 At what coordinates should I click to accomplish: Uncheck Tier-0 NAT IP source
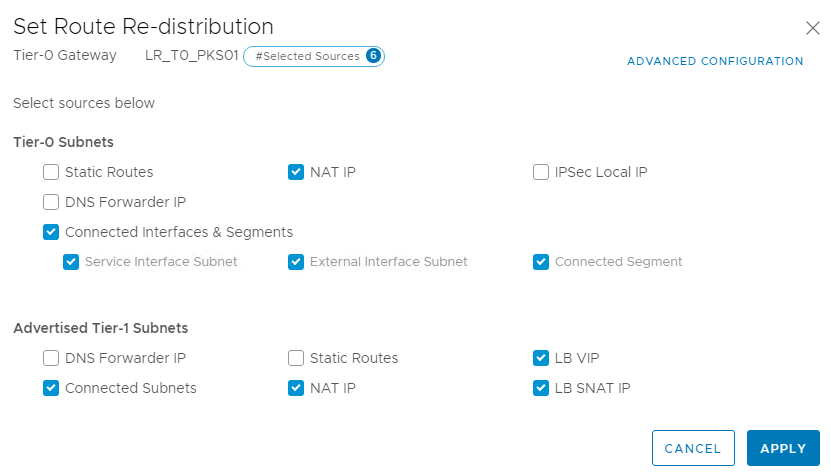click(x=296, y=172)
